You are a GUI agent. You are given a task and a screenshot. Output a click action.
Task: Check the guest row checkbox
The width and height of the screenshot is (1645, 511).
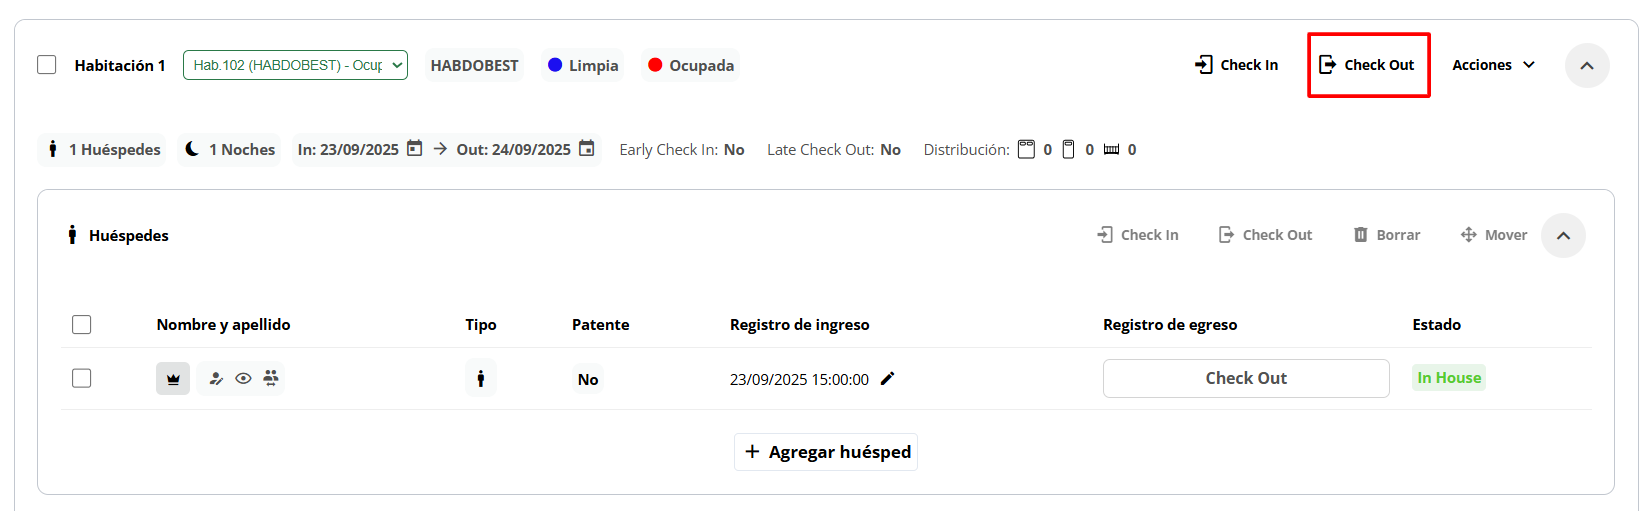[82, 378]
